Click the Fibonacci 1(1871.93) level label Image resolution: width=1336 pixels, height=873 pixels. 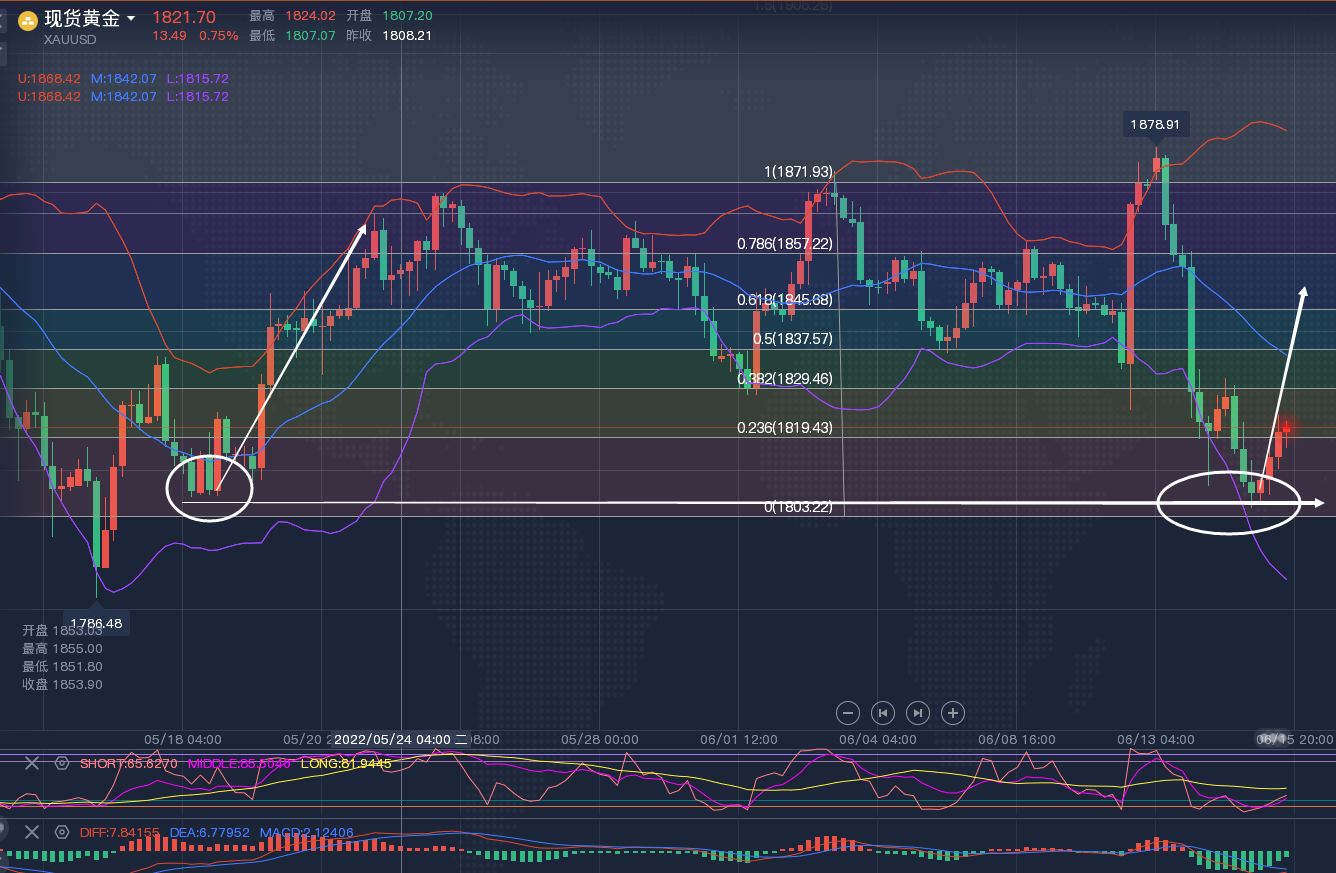click(799, 172)
